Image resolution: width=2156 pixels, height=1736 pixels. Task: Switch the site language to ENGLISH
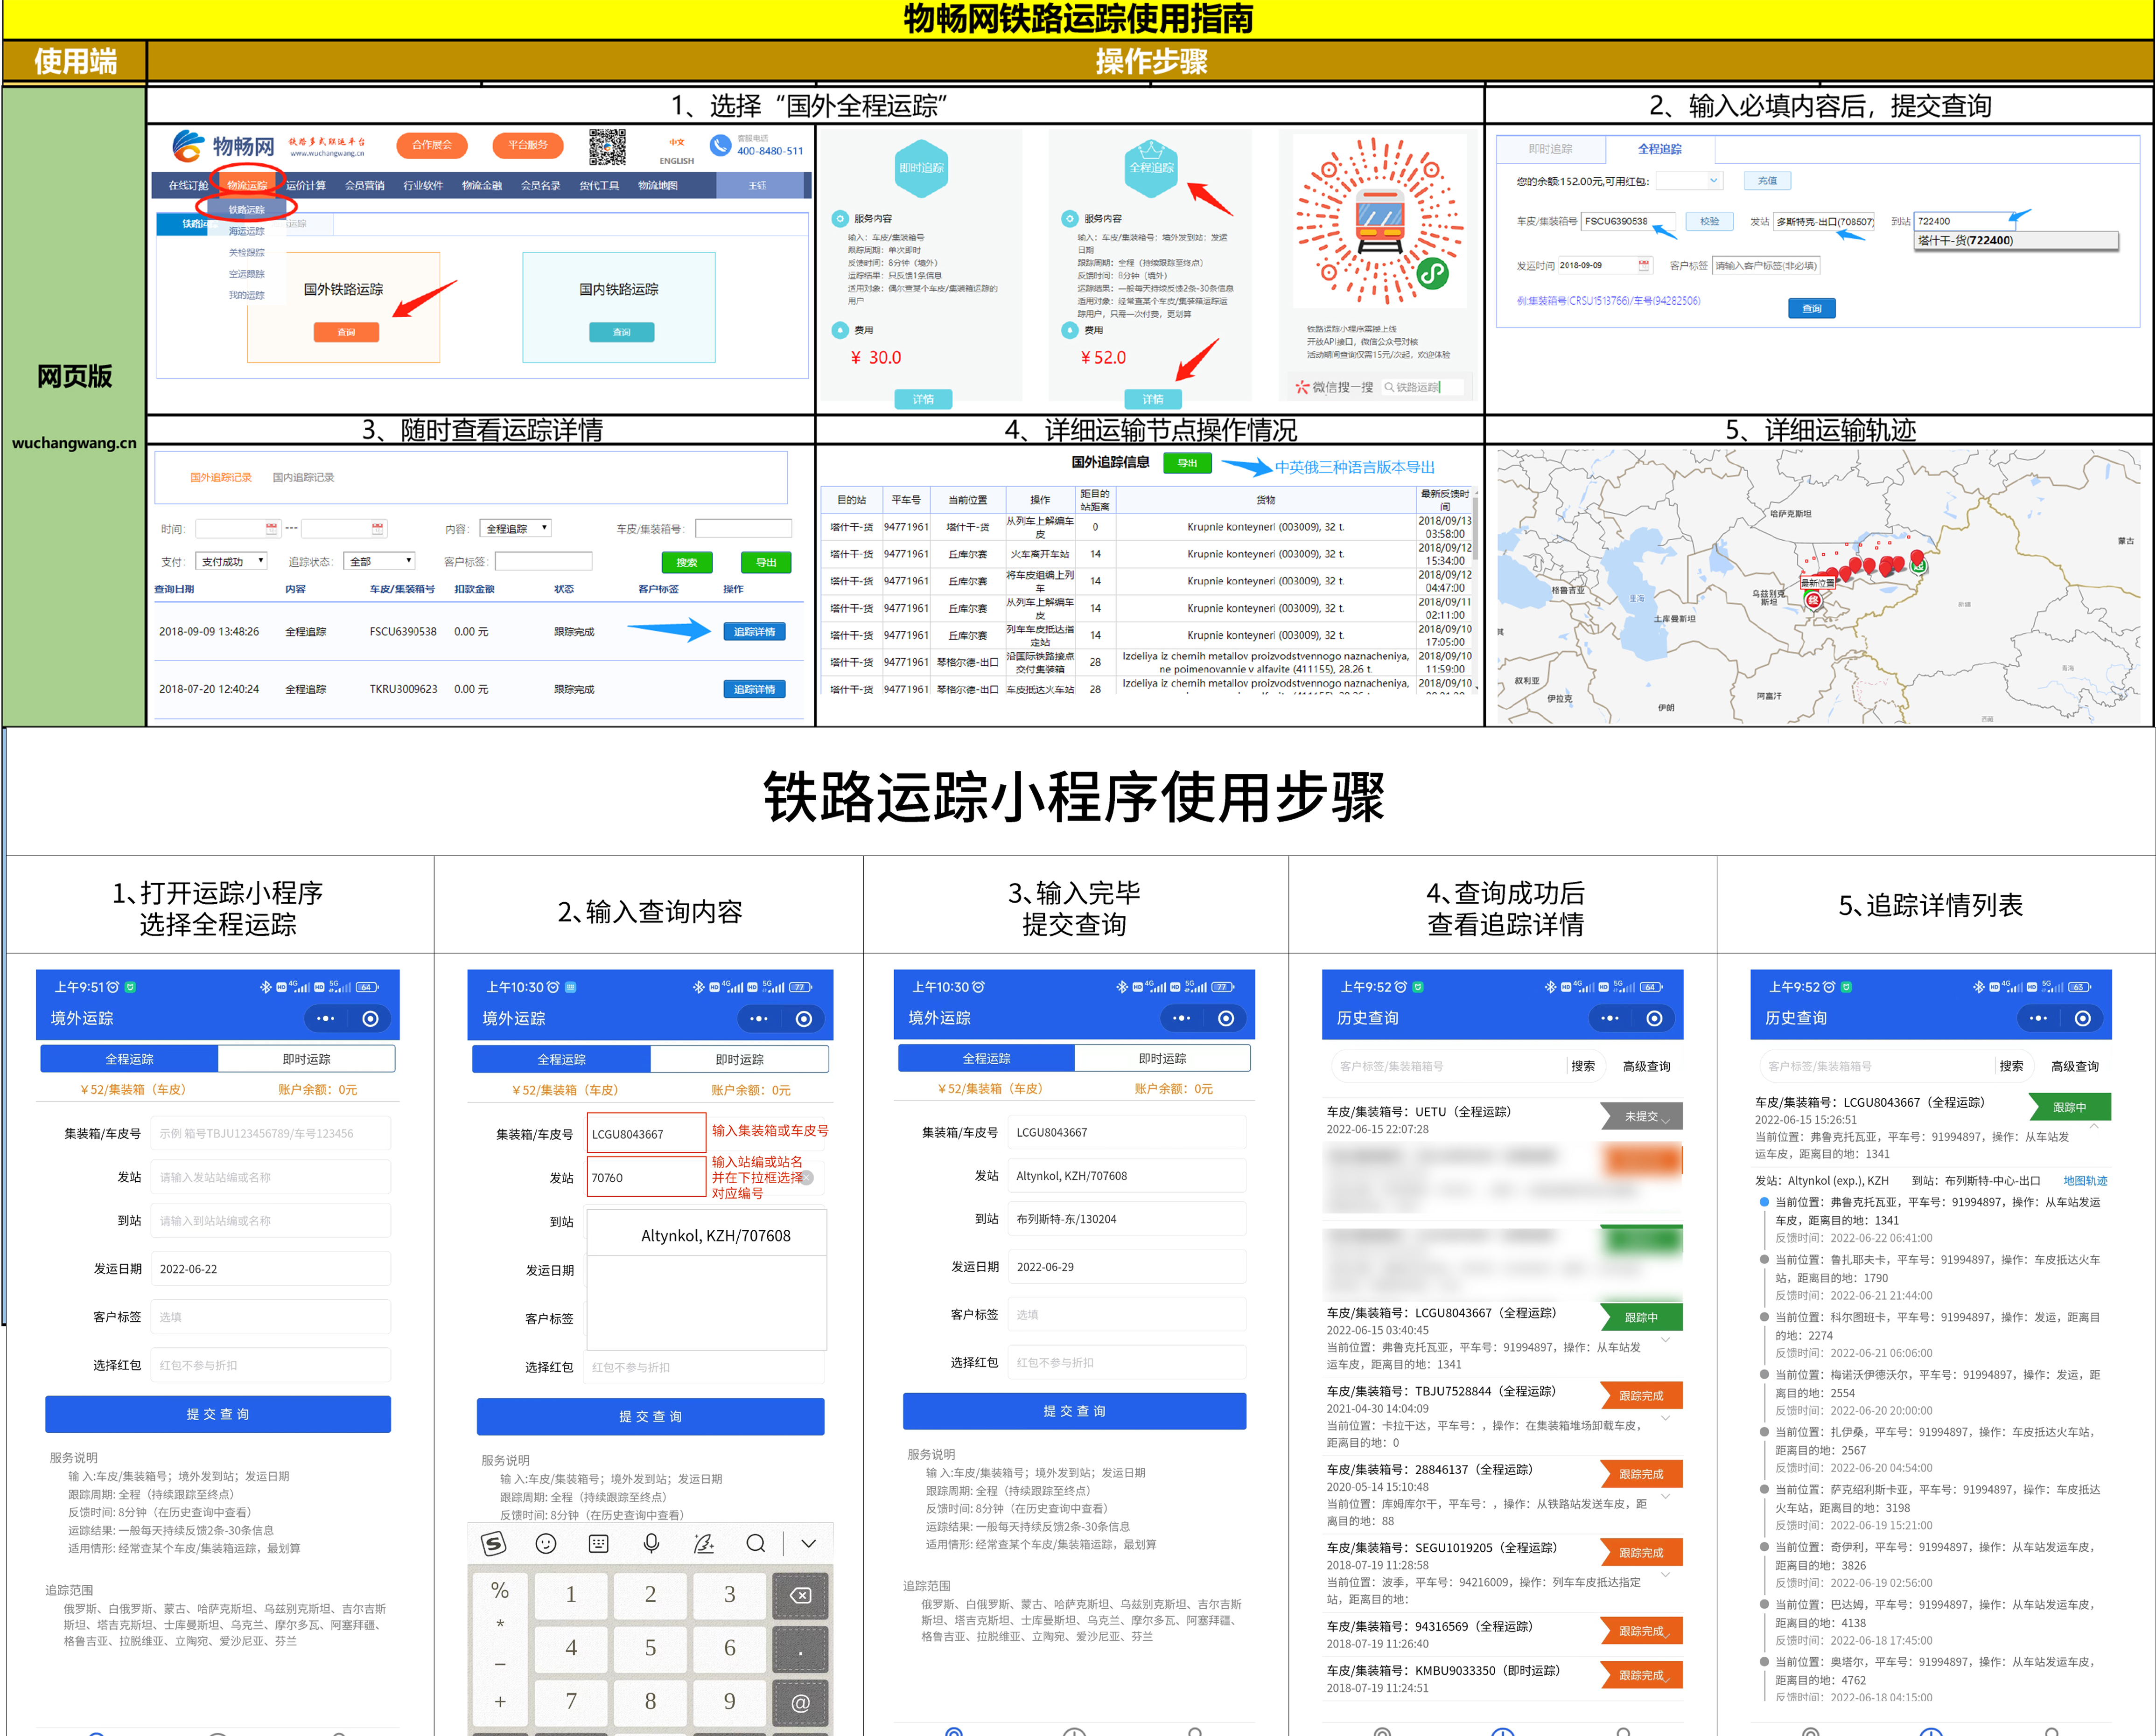click(x=676, y=161)
